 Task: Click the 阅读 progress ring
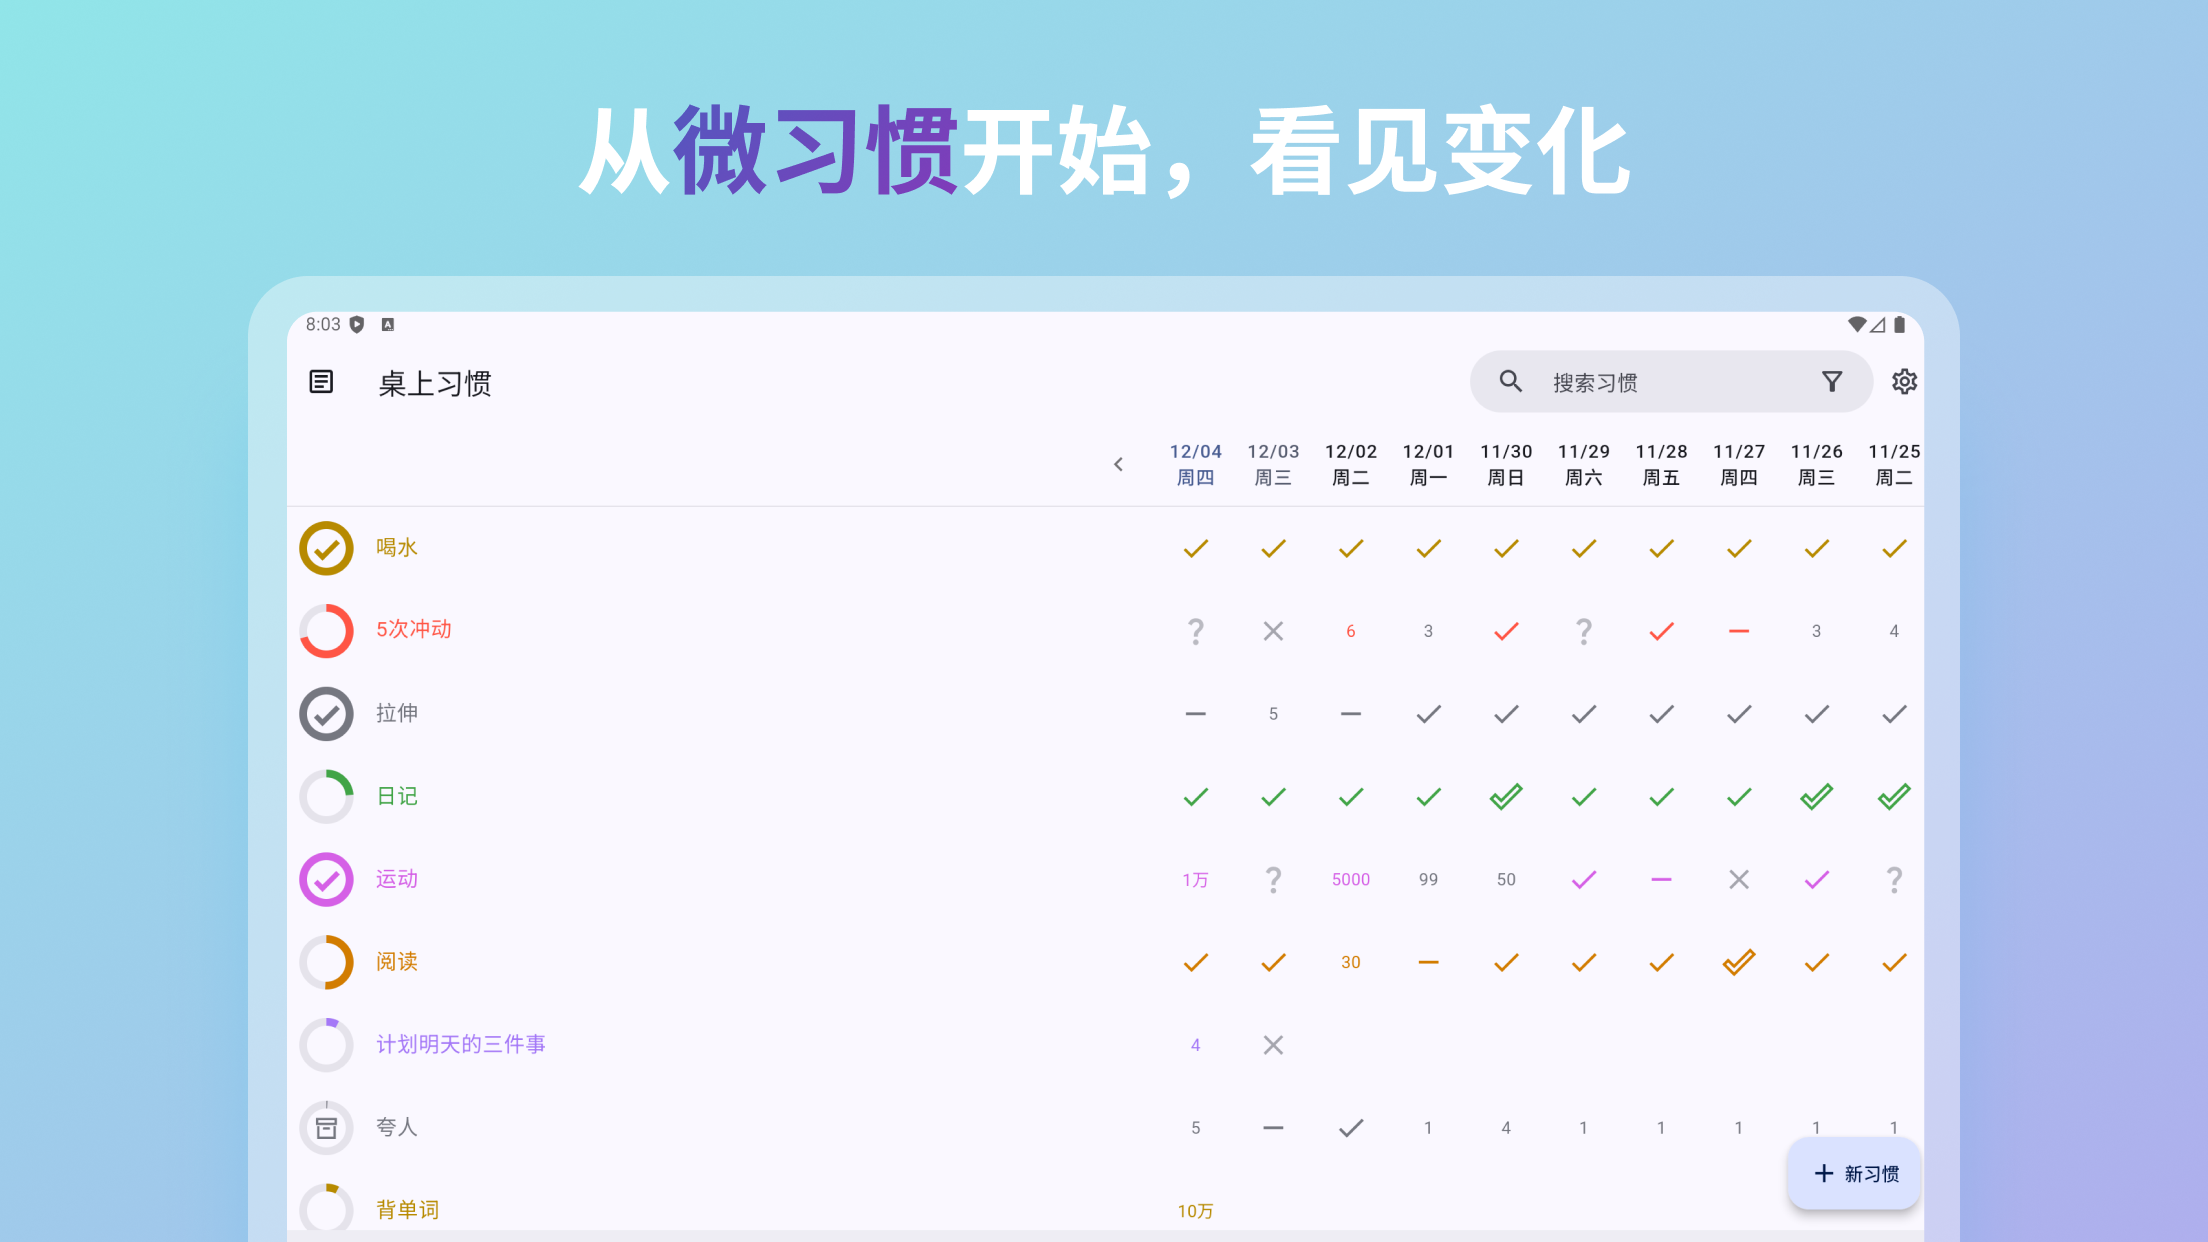[326, 962]
